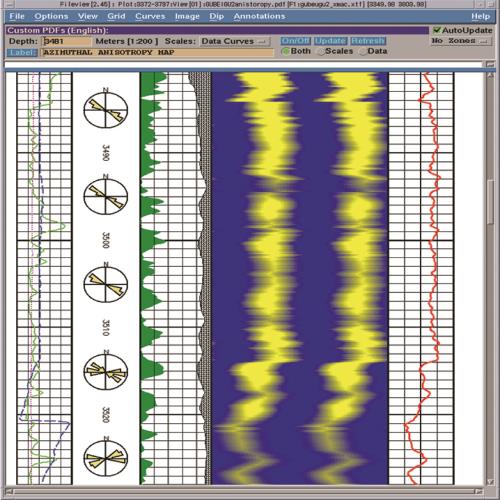Click the blue Label button
The image size is (500, 500).
click(x=22, y=52)
